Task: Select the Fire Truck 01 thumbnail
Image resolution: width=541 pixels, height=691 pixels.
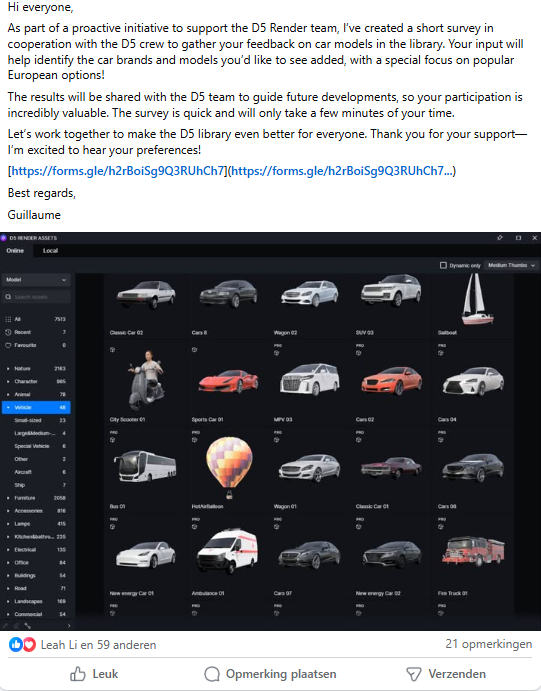Action: coord(473,552)
